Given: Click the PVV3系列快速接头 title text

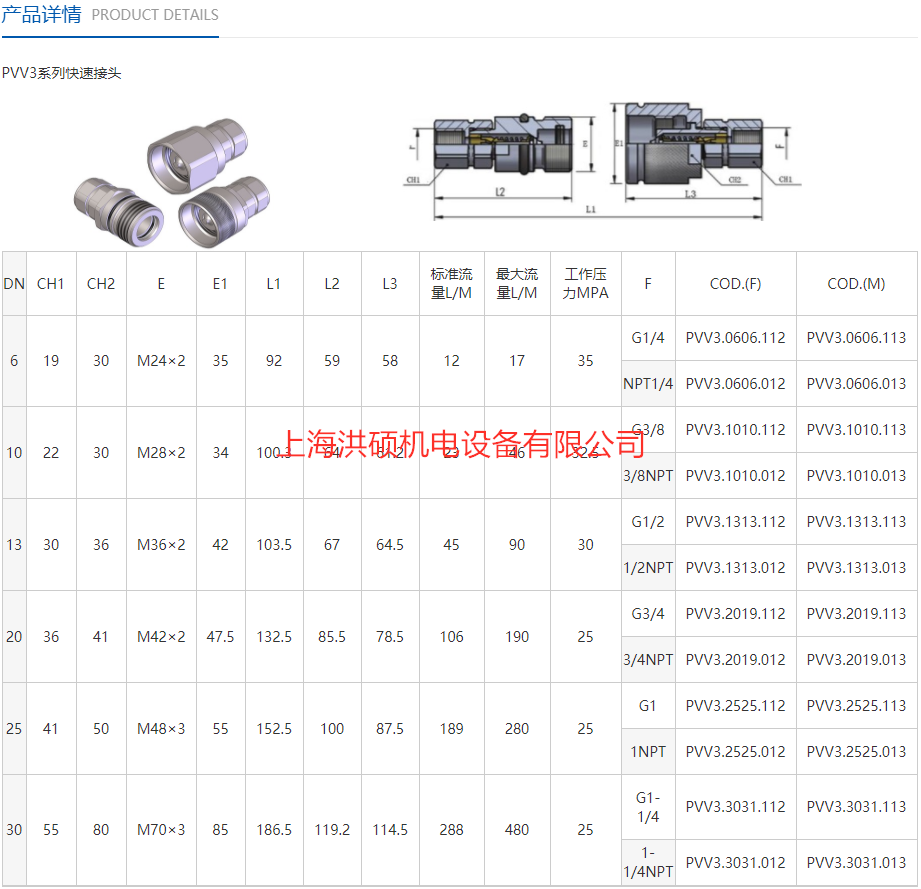Looking at the screenshot, I should click(x=62, y=73).
